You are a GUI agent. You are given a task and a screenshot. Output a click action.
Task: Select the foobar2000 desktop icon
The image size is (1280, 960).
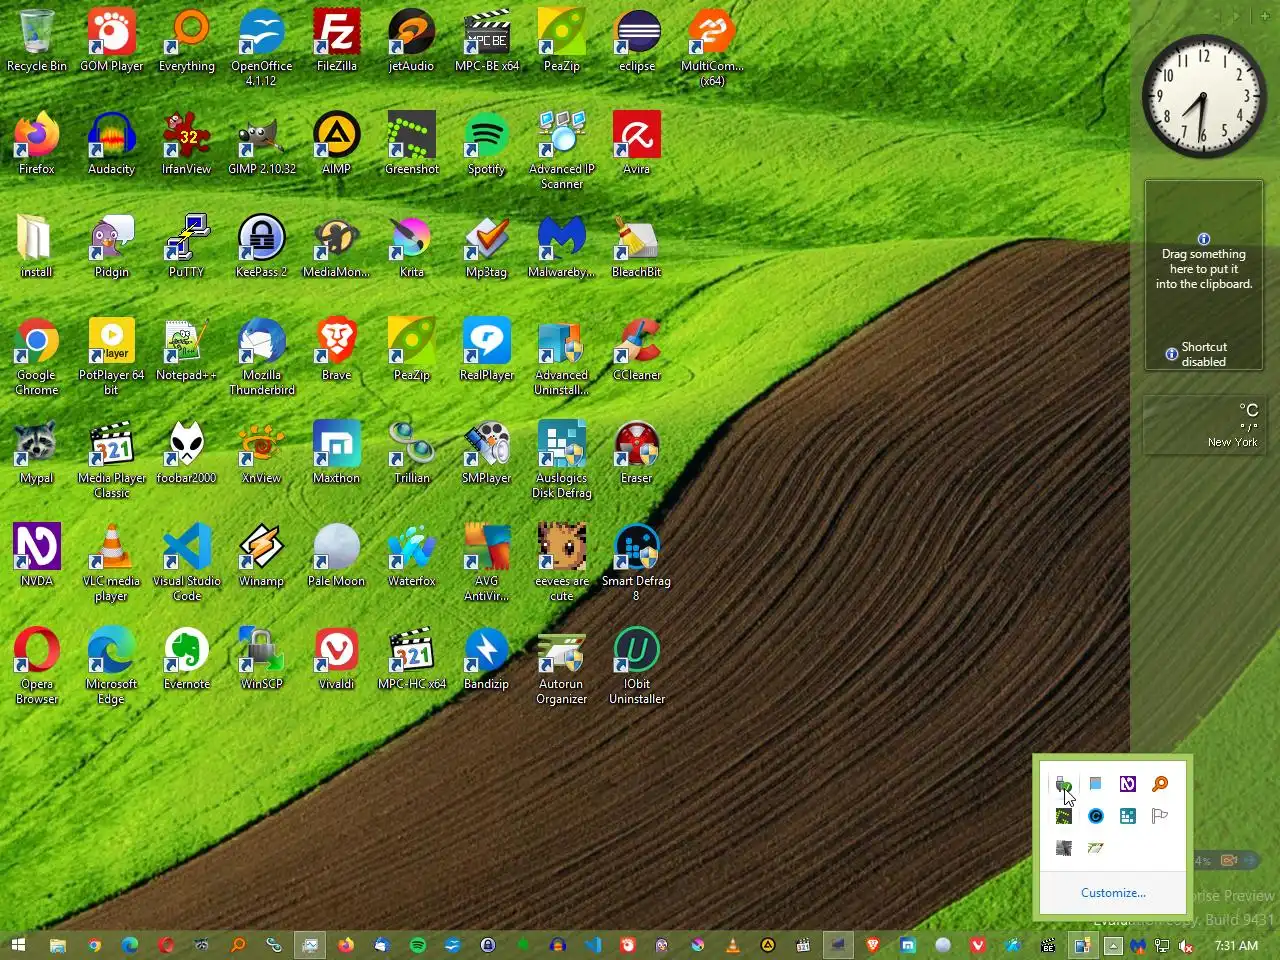(187, 453)
